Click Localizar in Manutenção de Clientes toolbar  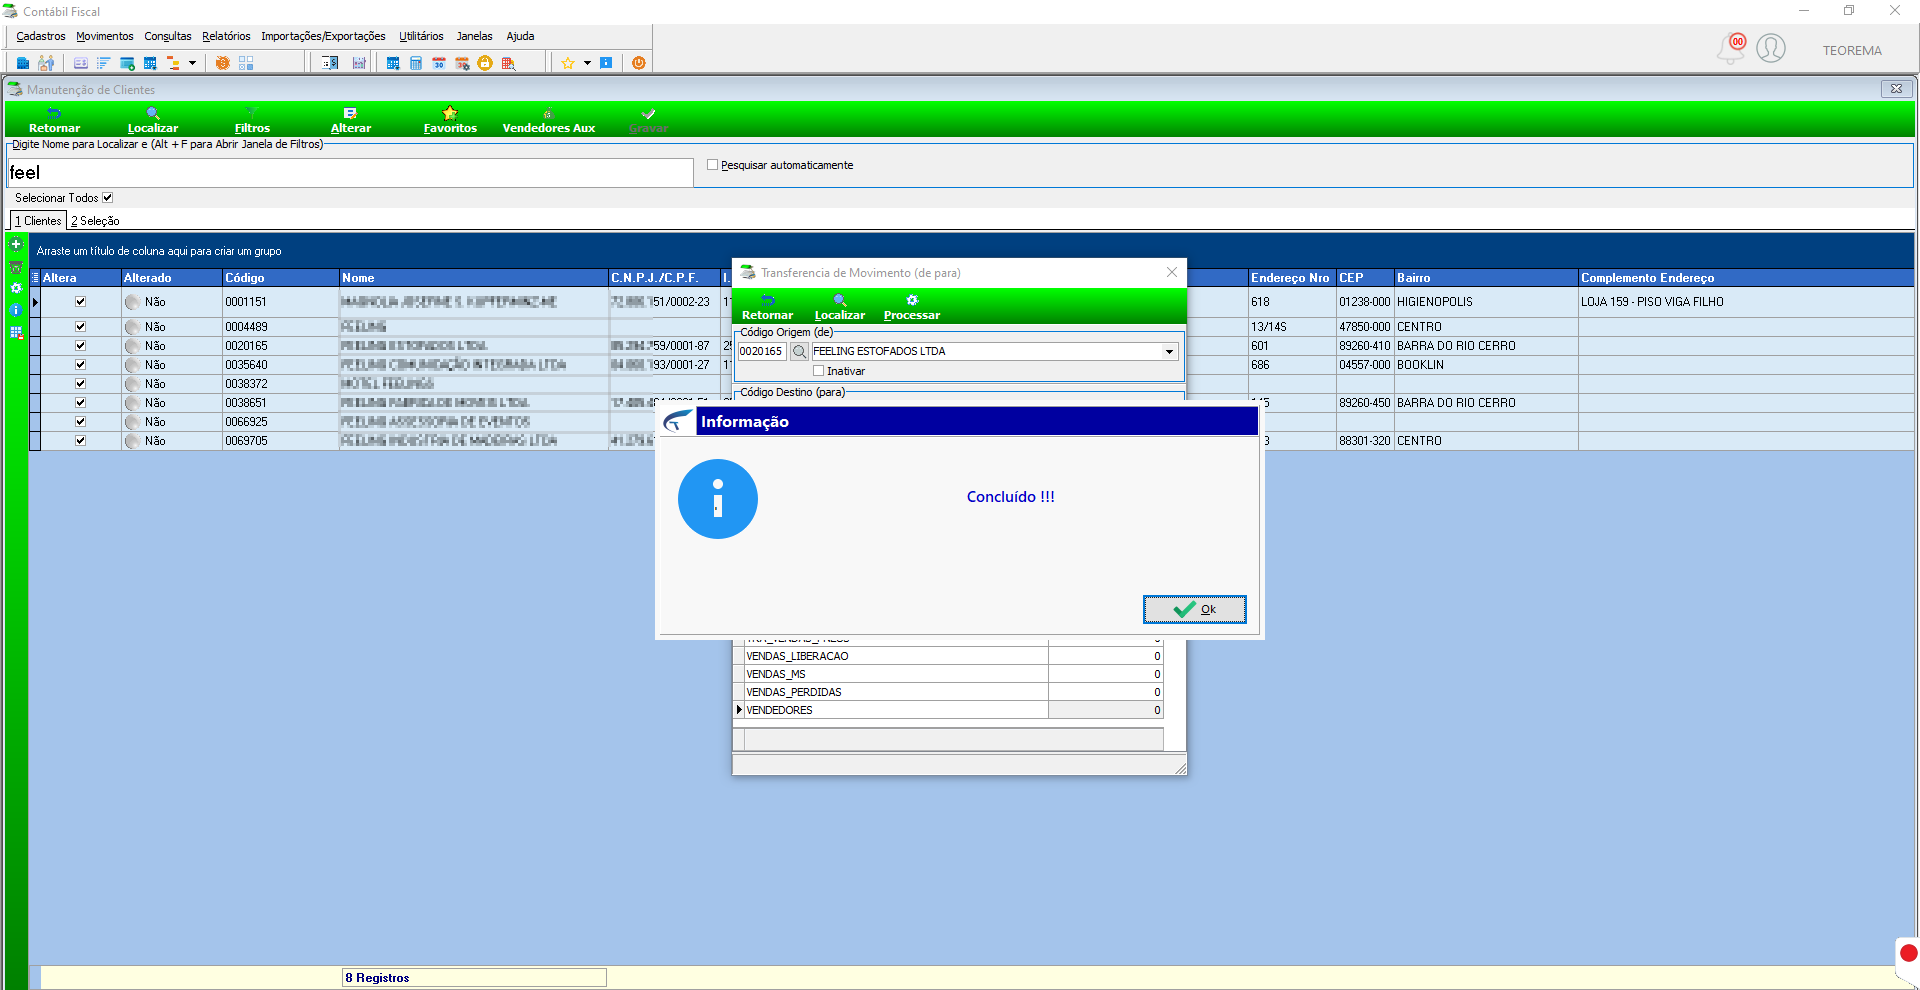point(153,120)
